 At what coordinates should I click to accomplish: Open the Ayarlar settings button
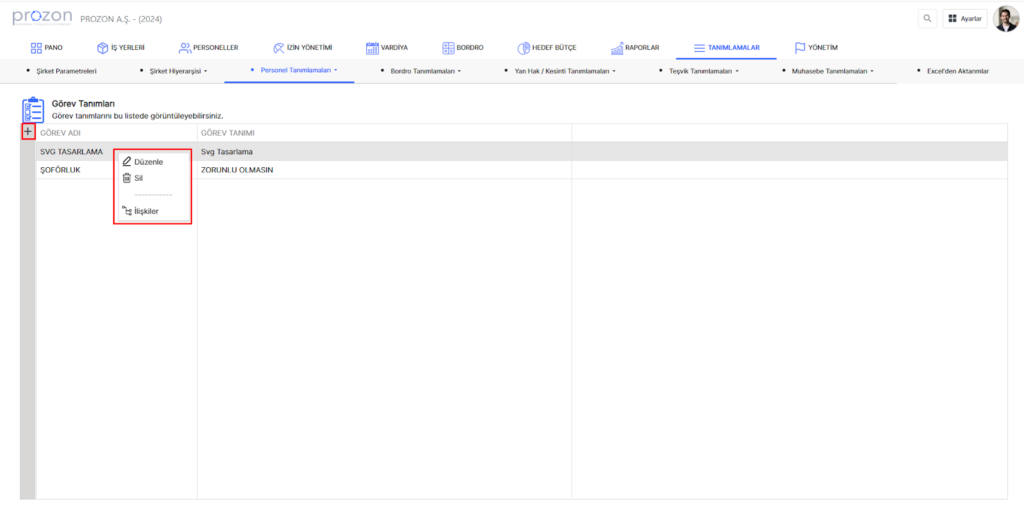(x=965, y=18)
